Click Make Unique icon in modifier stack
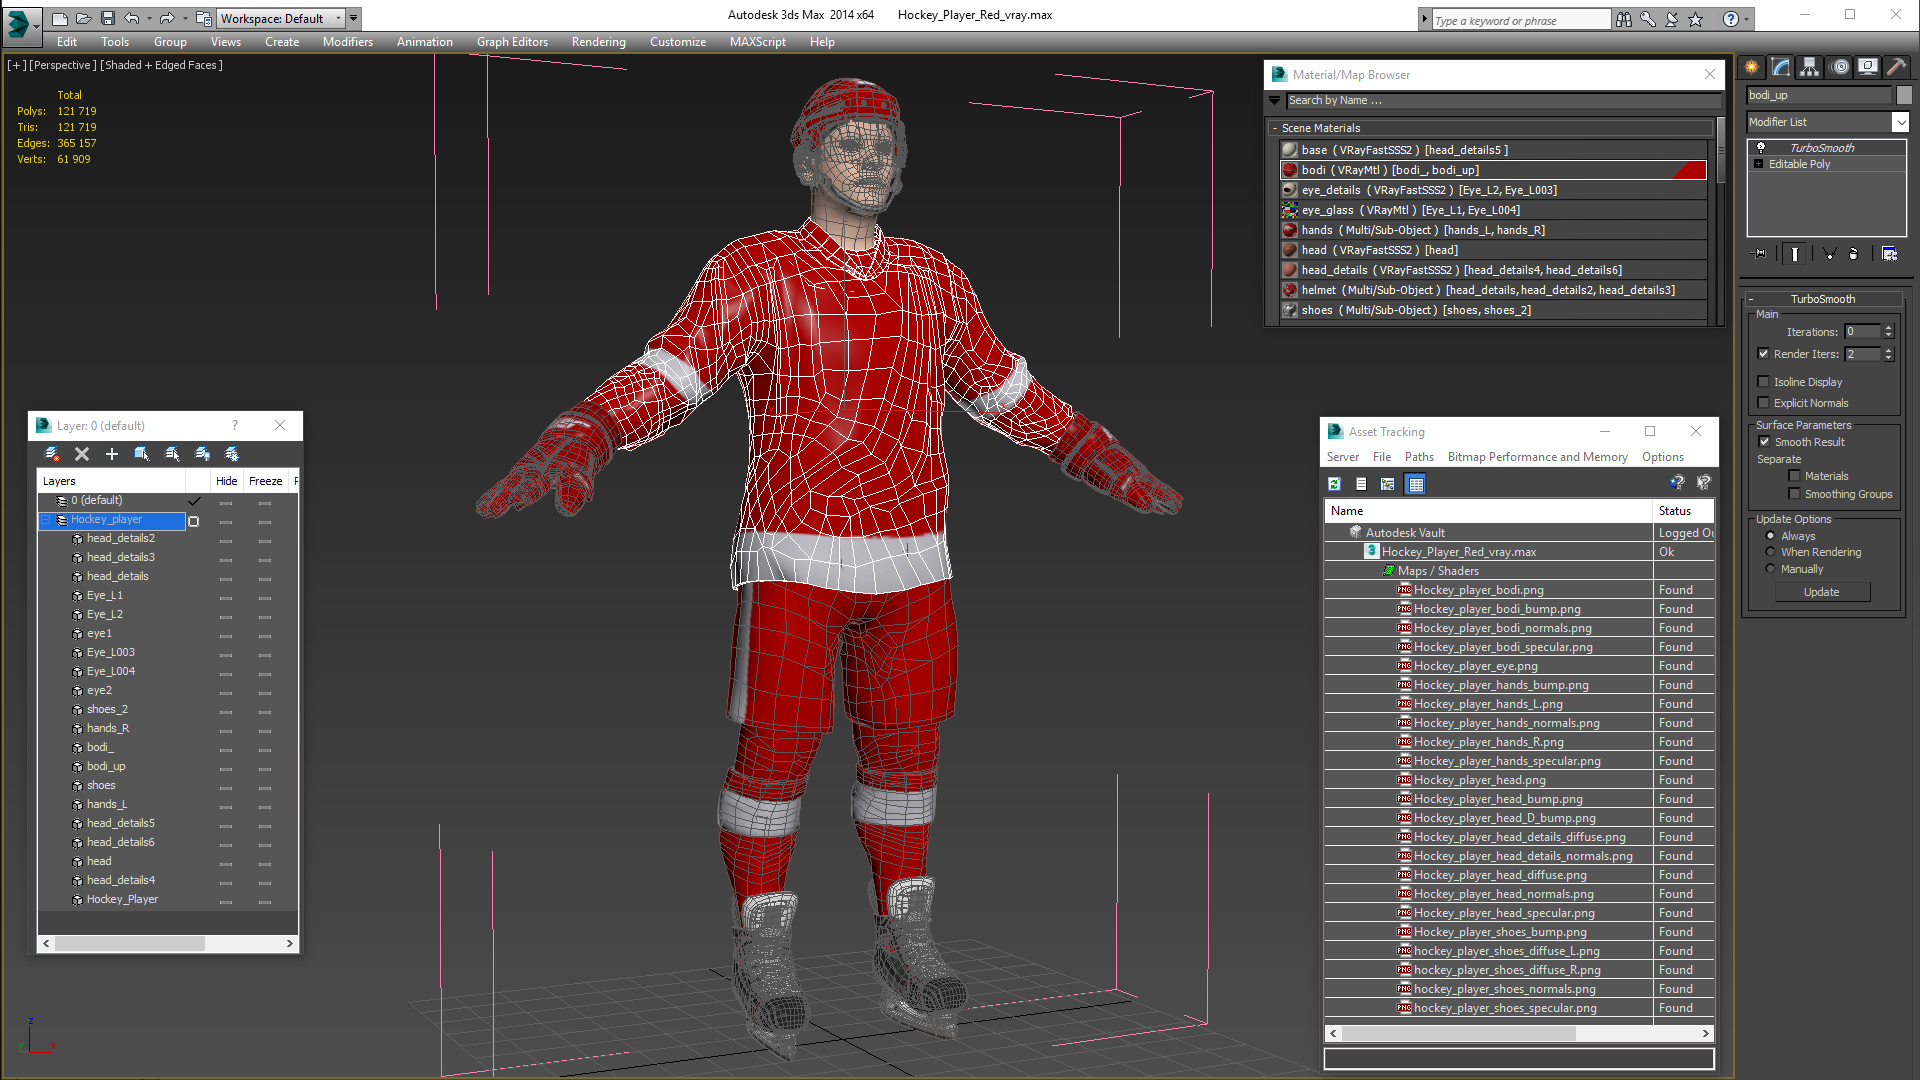This screenshot has width=1920, height=1080. (x=1829, y=254)
